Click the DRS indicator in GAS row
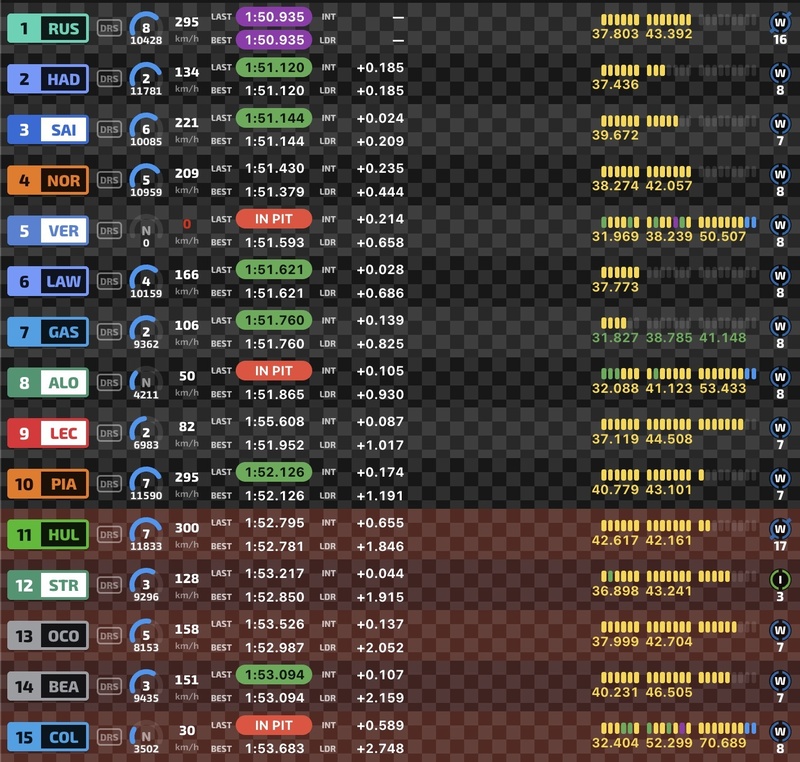The image size is (800, 762). (109, 332)
